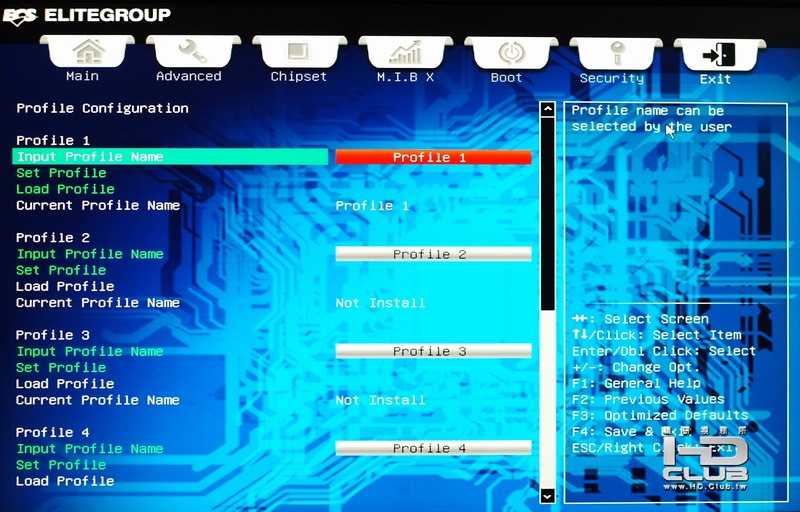The image size is (800, 512).
Task: Click the scrollbar down arrow
Action: [x=547, y=495]
